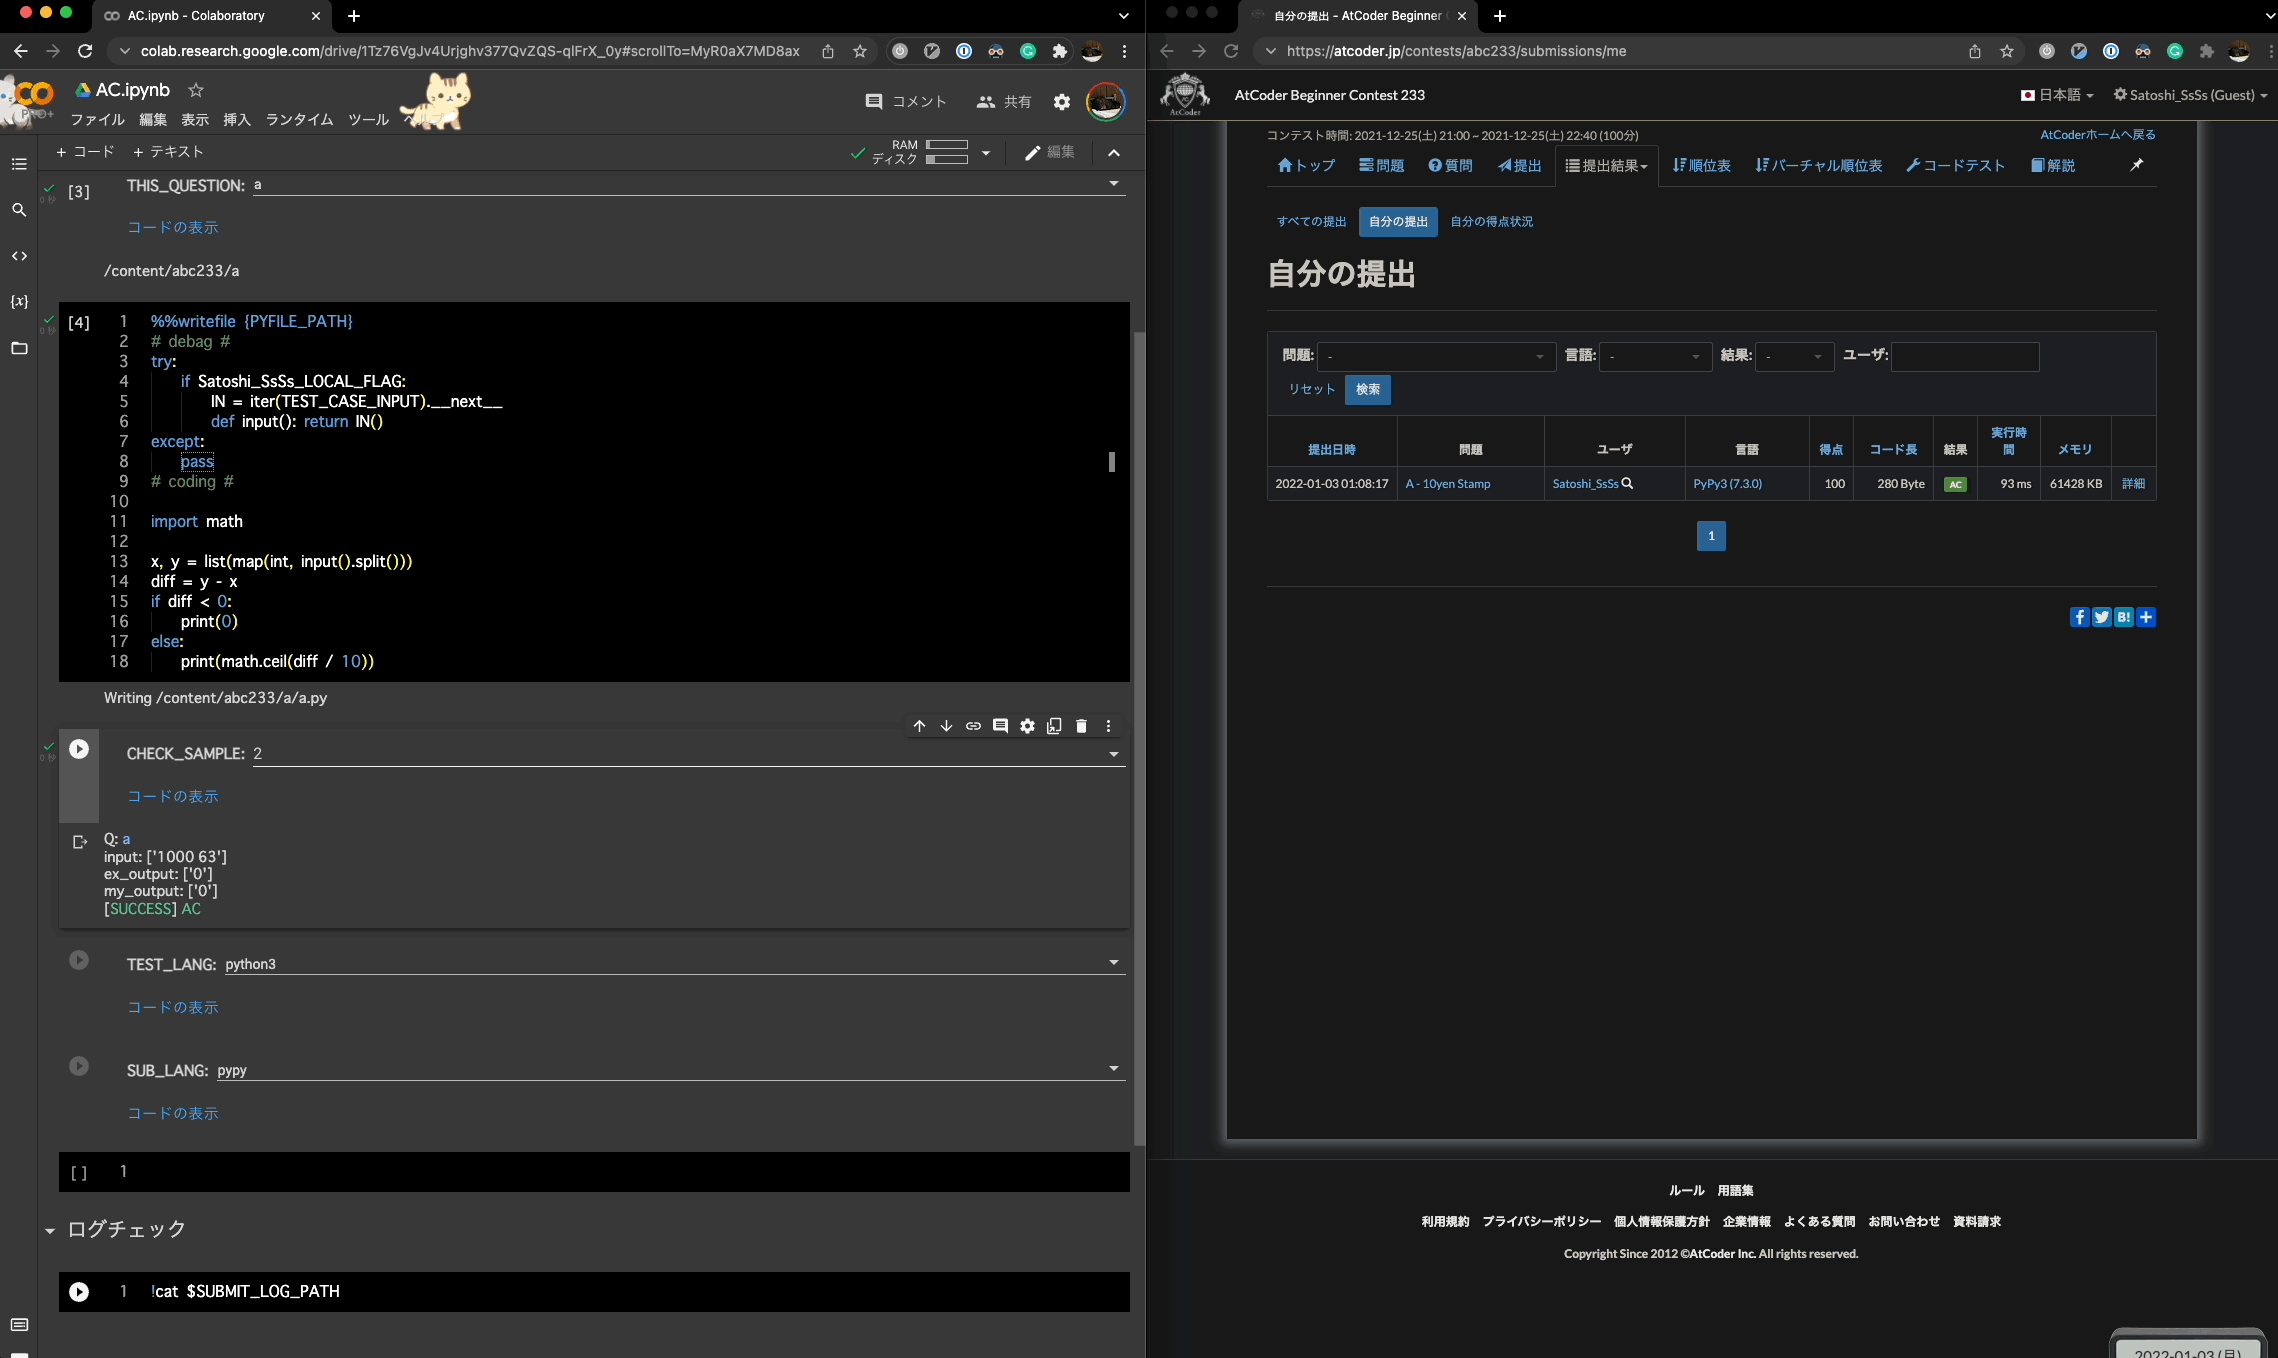The image size is (2278, 1358).
Task: Open the Colab code snippets icon
Action: (19, 256)
